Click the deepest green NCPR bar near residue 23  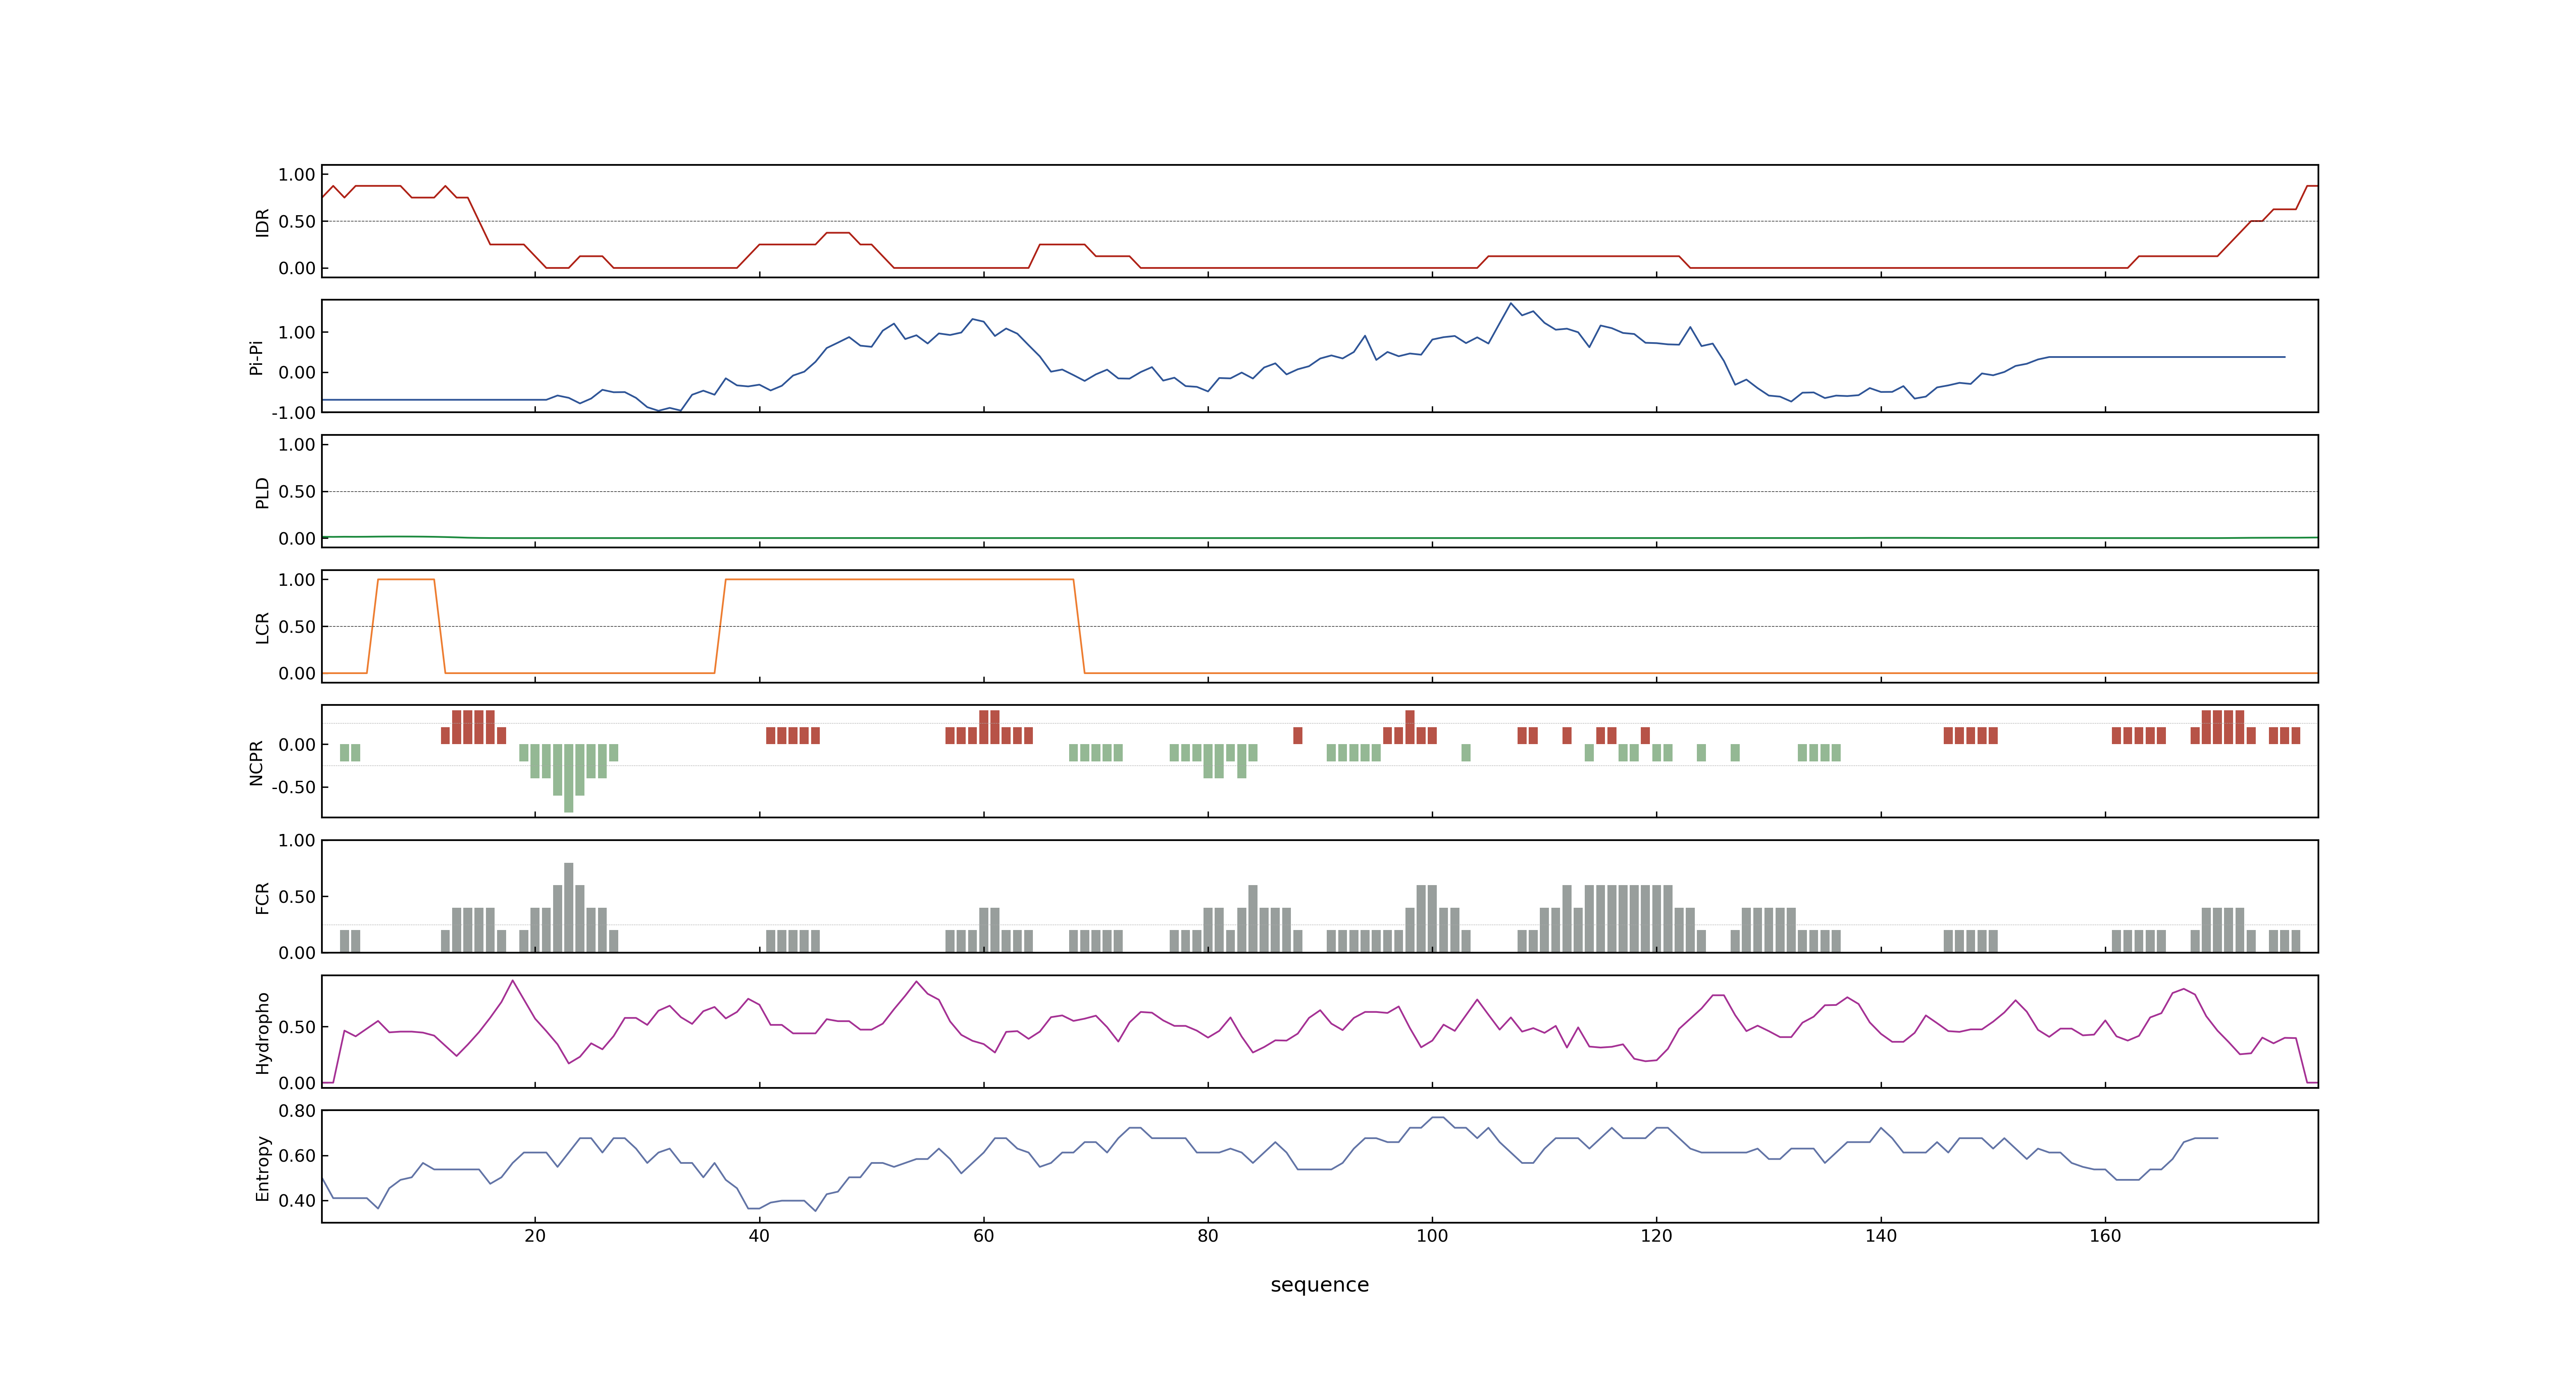click(569, 778)
